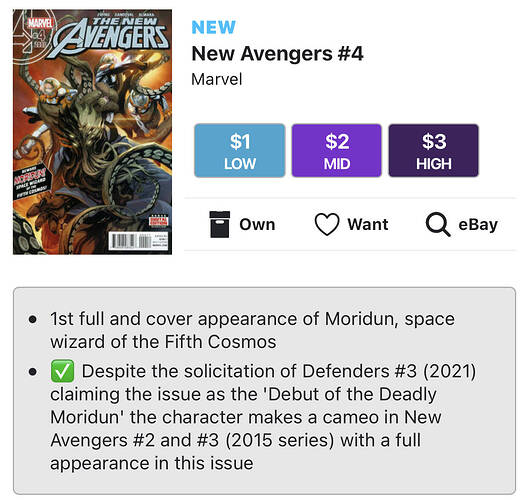Click the first Moridun appearance note
This screenshot has width=528, height=500.
pyautogui.click(x=252, y=330)
